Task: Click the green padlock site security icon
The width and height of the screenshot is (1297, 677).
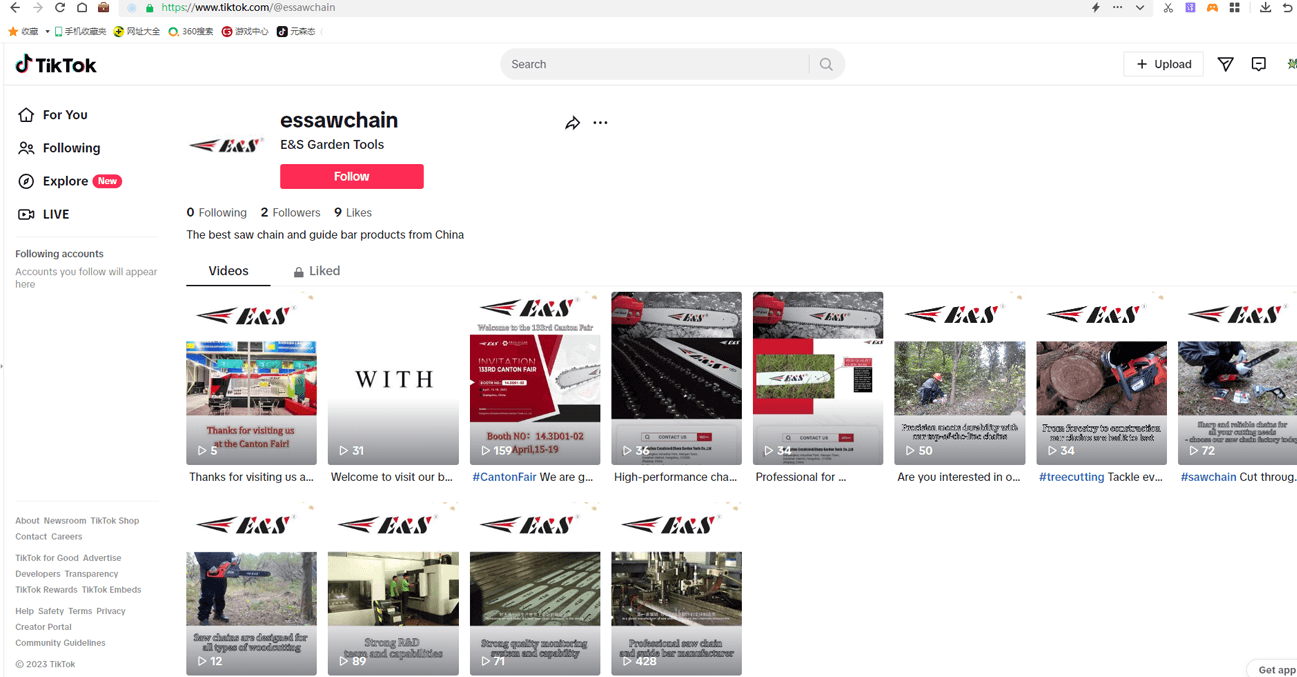Action: [150, 8]
